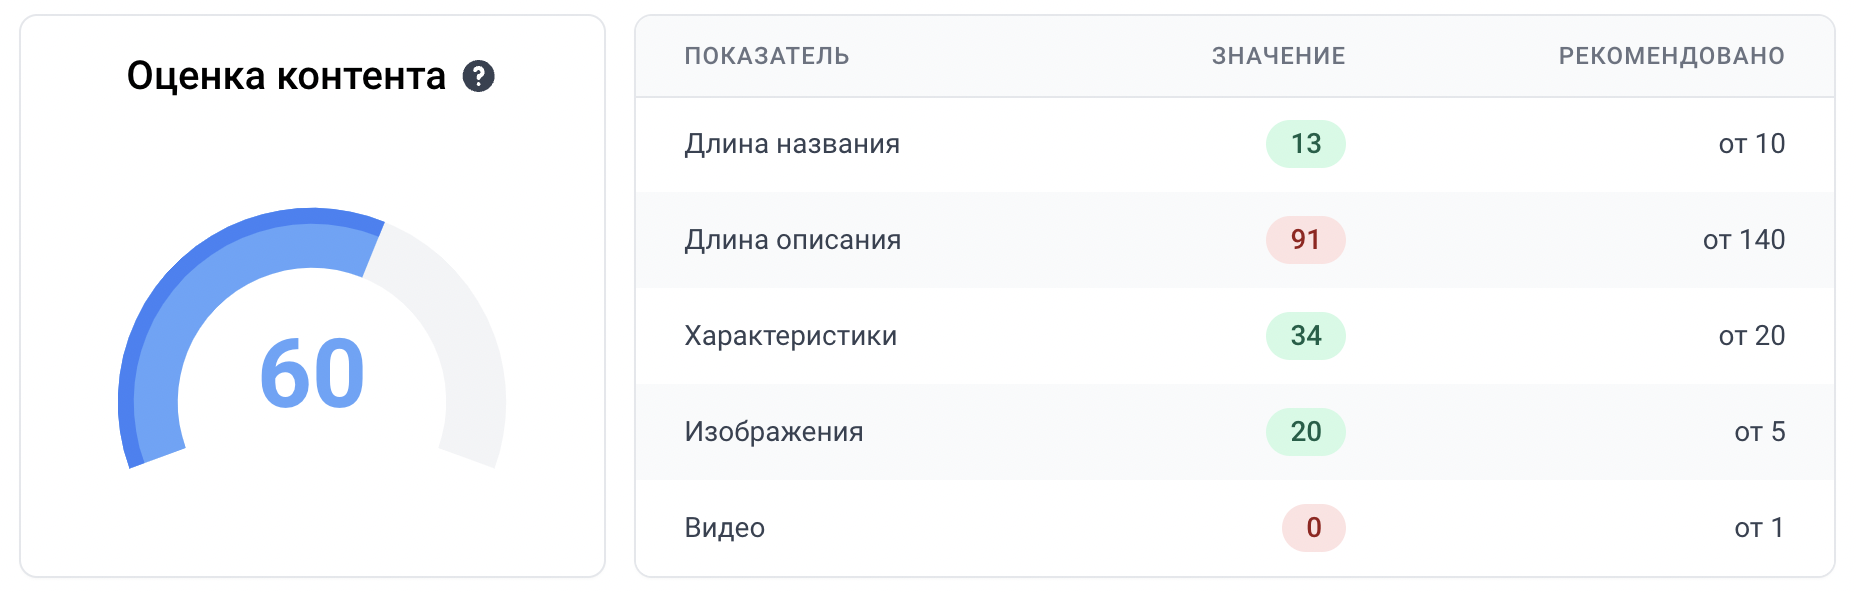Click the green badge showing 20
The width and height of the screenshot is (1856, 592).
point(1306,432)
